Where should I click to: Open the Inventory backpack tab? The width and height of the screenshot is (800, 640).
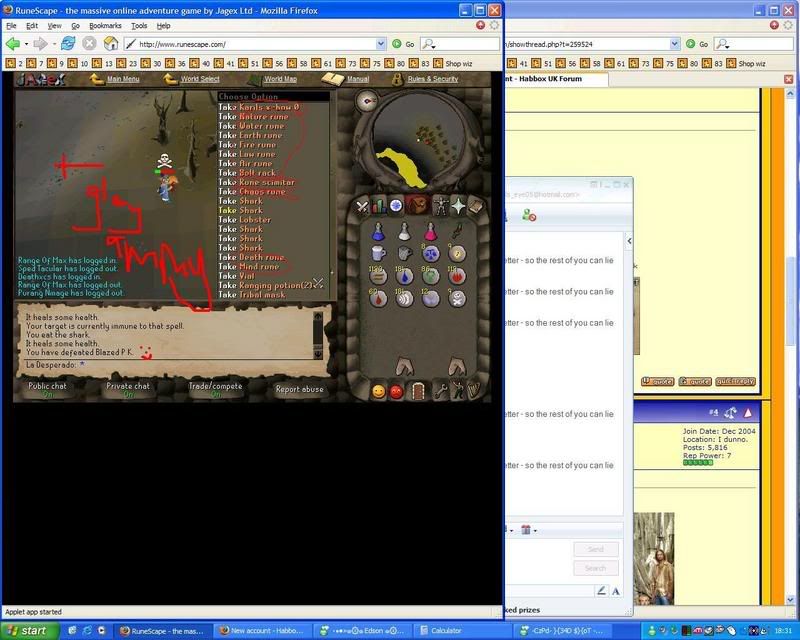pos(417,206)
